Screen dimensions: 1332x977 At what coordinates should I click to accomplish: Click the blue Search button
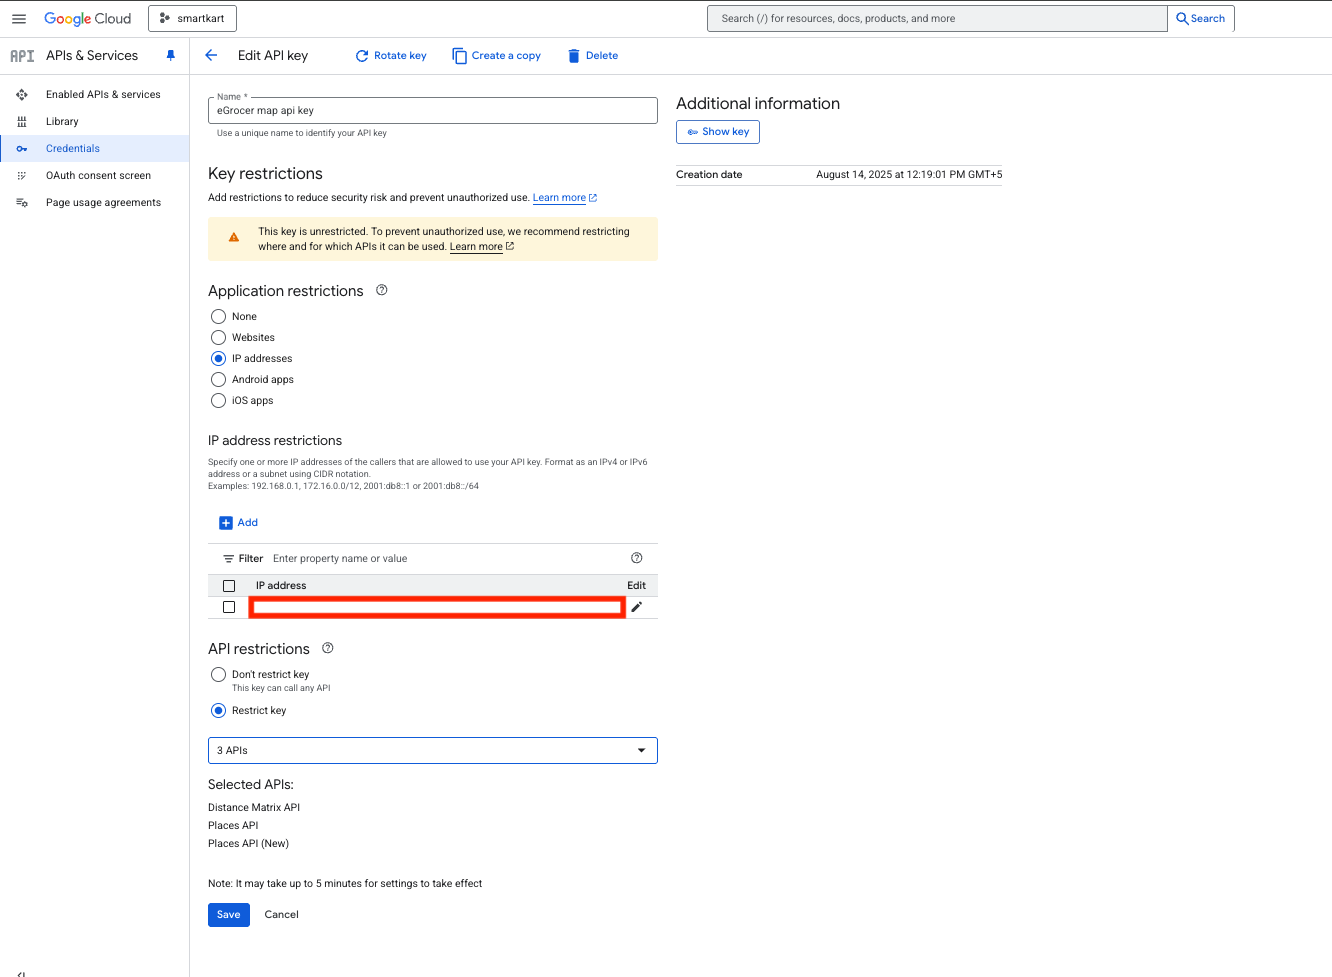tap(1200, 18)
